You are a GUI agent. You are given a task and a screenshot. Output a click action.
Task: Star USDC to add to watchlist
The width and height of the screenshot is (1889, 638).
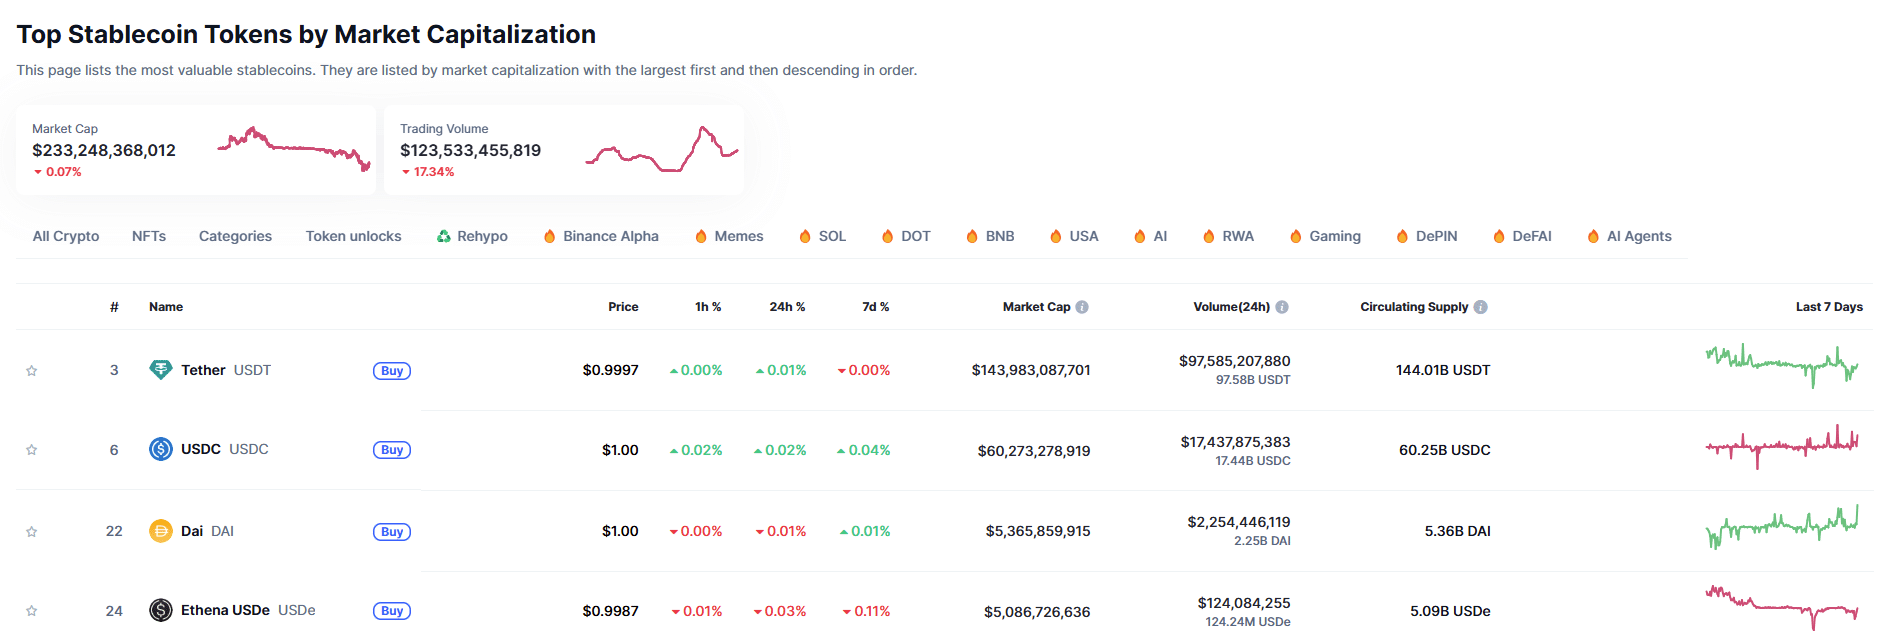[32, 450]
